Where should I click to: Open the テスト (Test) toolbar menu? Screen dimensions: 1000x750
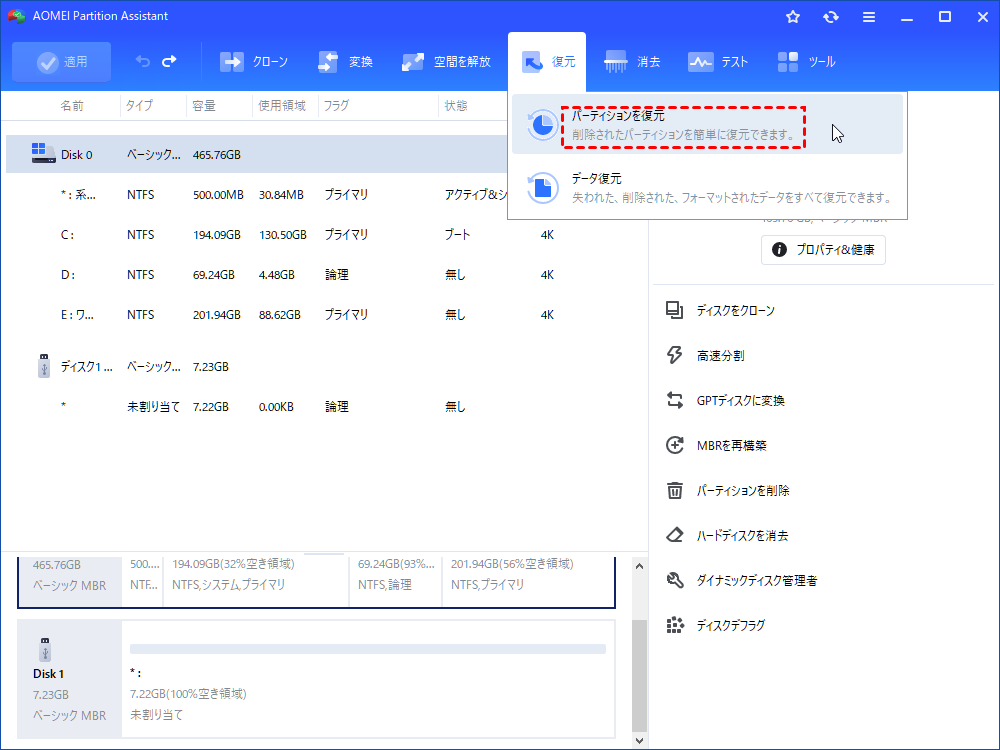pos(717,62)
